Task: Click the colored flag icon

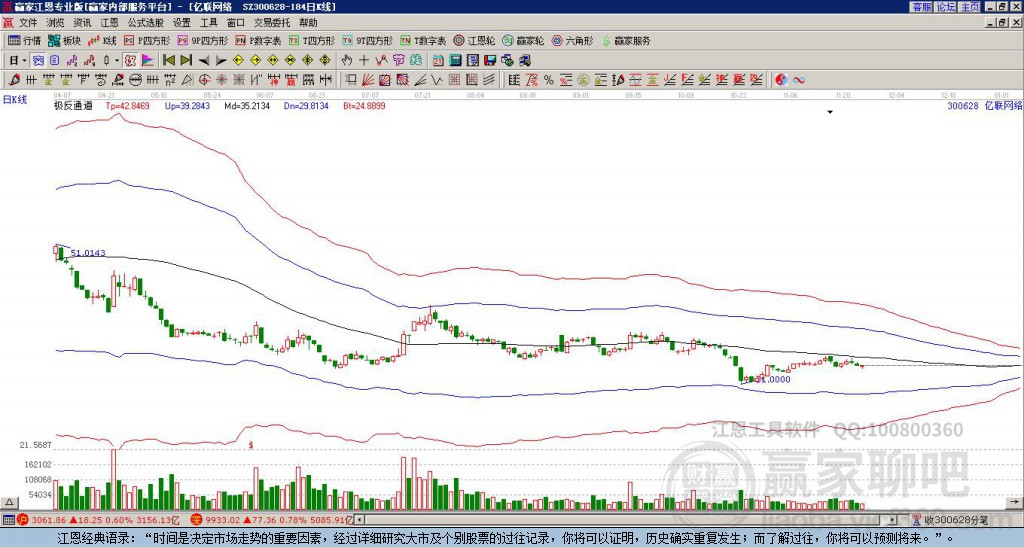Action: coord(148,61)
